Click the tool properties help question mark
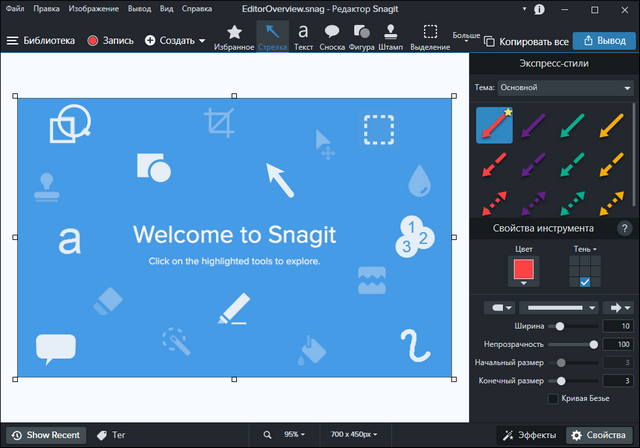Viewport: 640px width, 448px height. click(625, 229)
